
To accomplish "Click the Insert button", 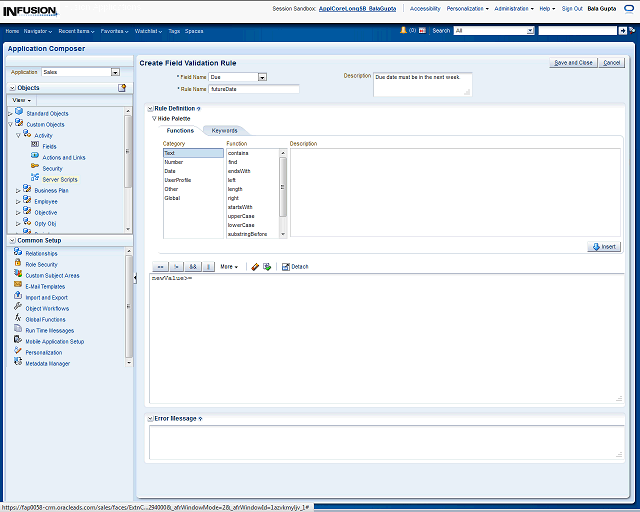I will pos(604,246).
